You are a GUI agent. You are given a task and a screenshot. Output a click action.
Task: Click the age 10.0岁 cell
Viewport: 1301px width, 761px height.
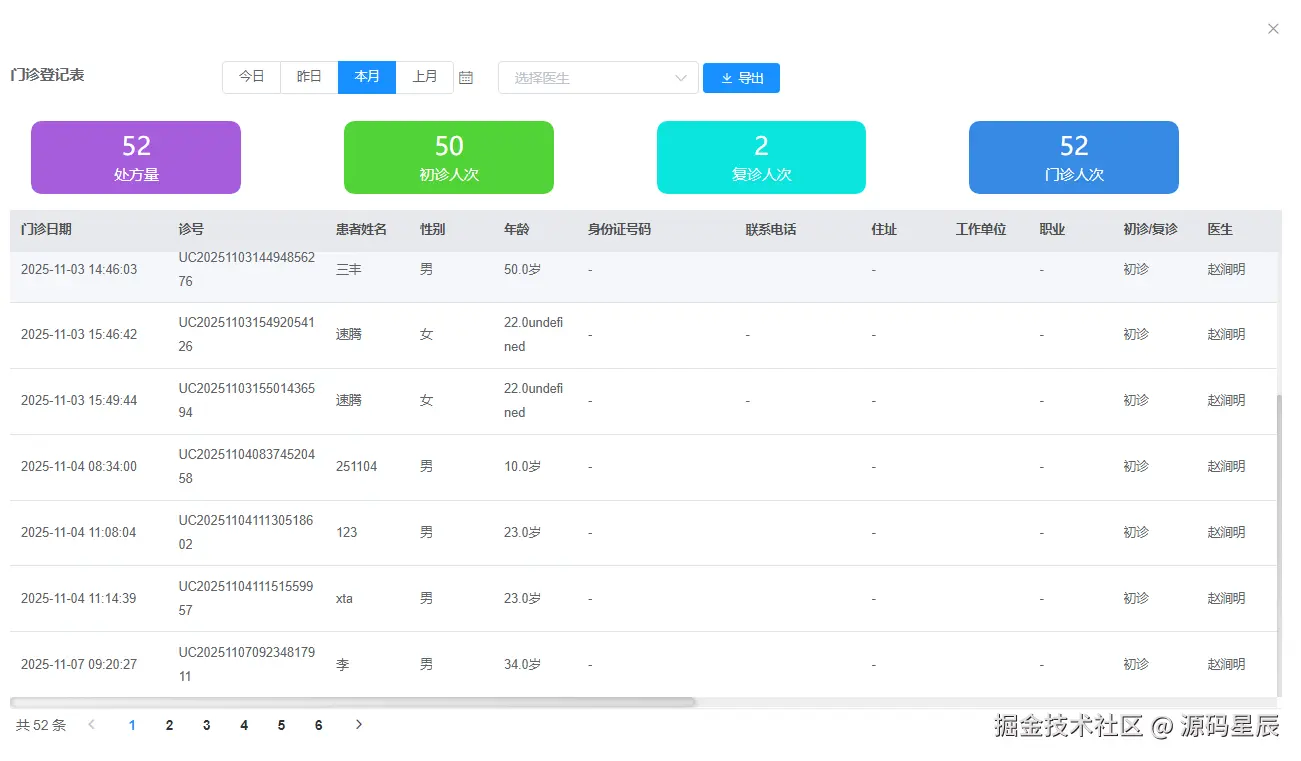[x=522, y=466]
